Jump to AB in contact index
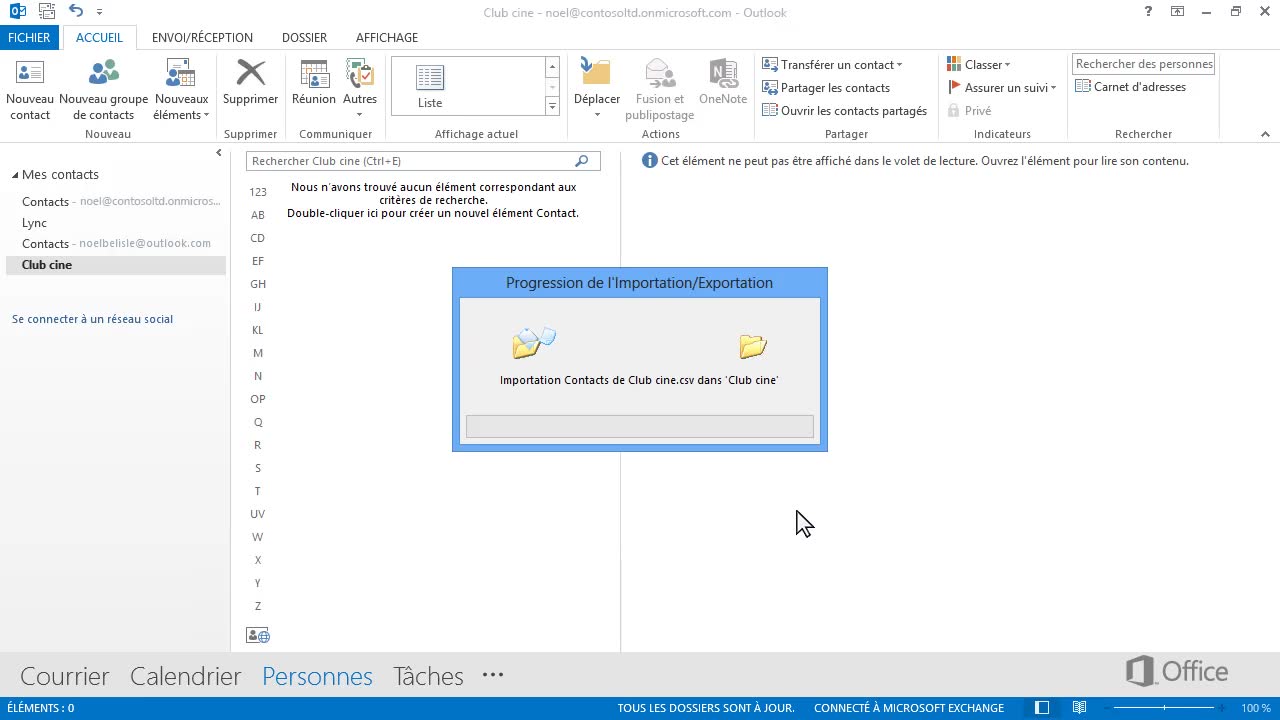 coord(258,215)
